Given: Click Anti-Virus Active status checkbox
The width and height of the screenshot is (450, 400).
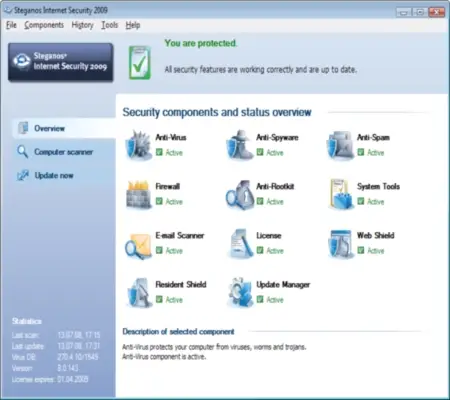Looking at the screenshot, I should [x=159, y=152].
